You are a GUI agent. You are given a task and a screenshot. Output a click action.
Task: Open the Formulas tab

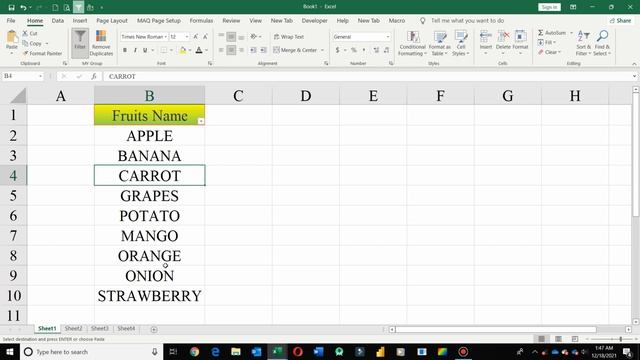(201, 20)
